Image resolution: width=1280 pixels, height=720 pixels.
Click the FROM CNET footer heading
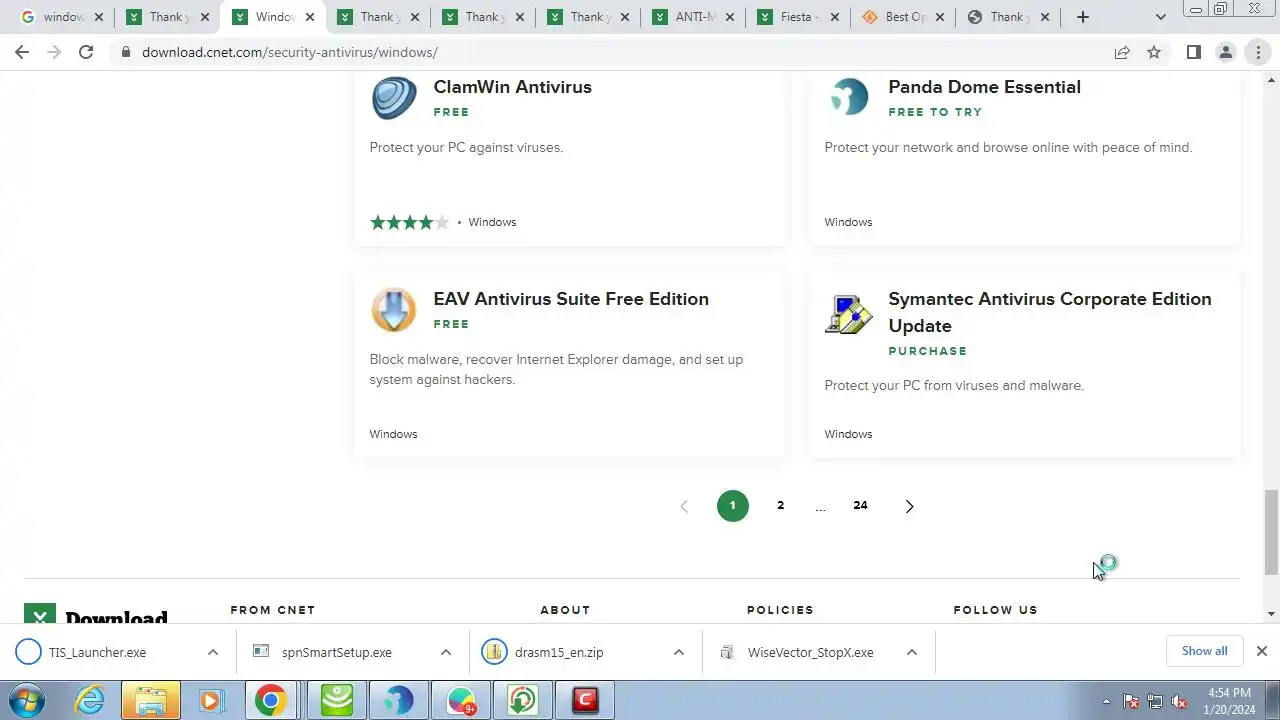273,610
